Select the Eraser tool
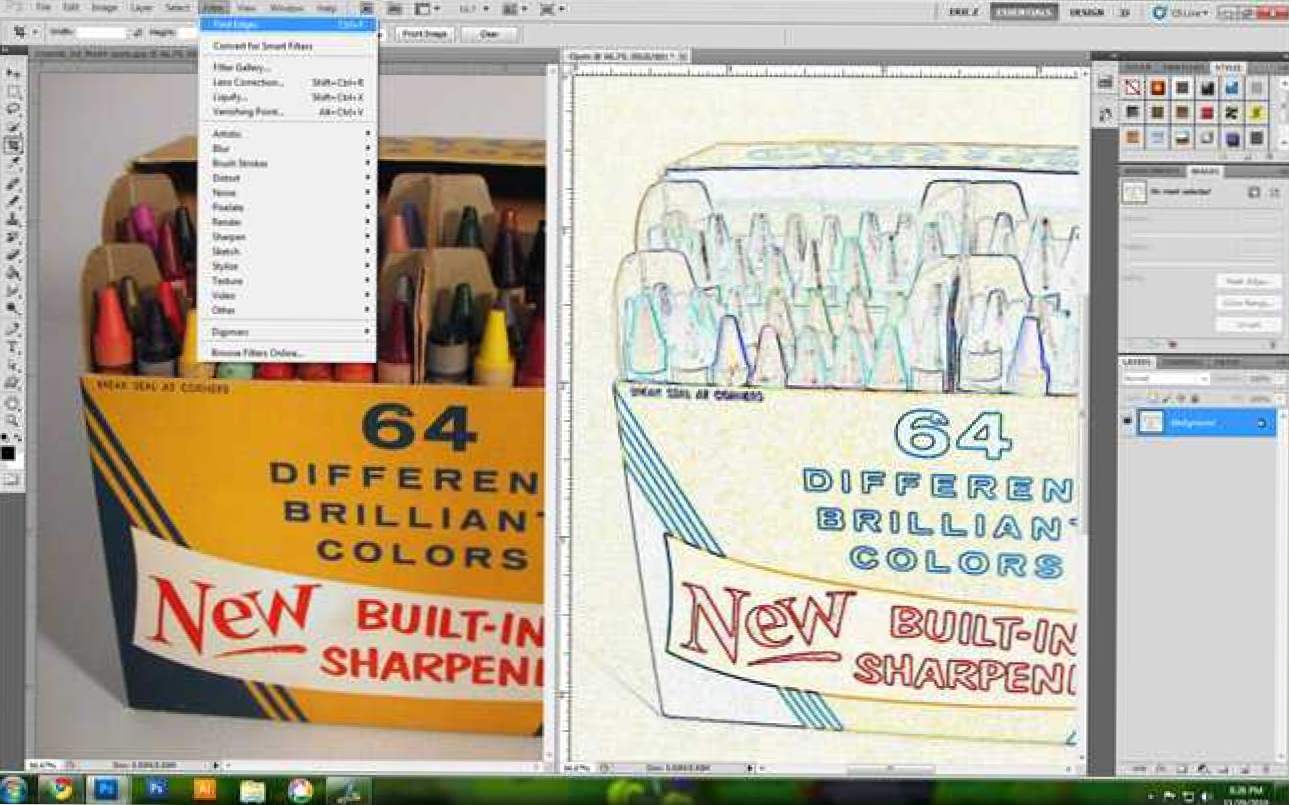The image size is (1289, 805). coord(13,255)
